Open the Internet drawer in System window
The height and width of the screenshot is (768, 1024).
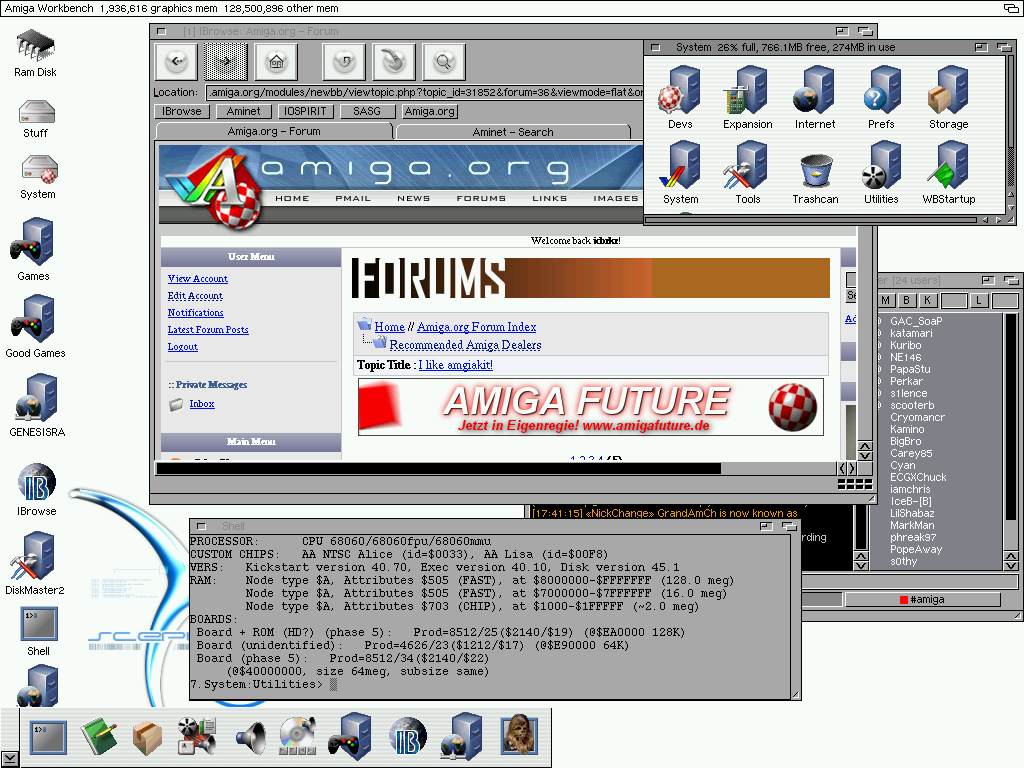(x=814, y=97)
